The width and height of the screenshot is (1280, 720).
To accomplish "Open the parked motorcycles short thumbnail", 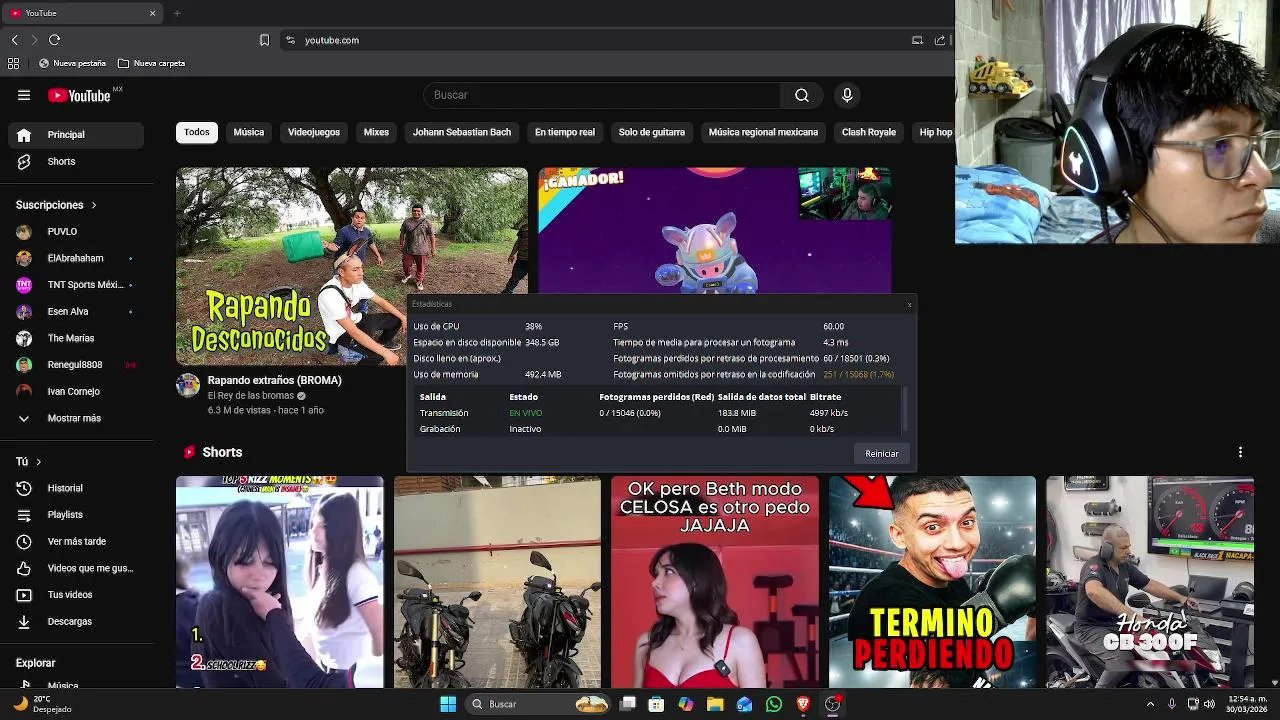I will [x=497, y=582].
